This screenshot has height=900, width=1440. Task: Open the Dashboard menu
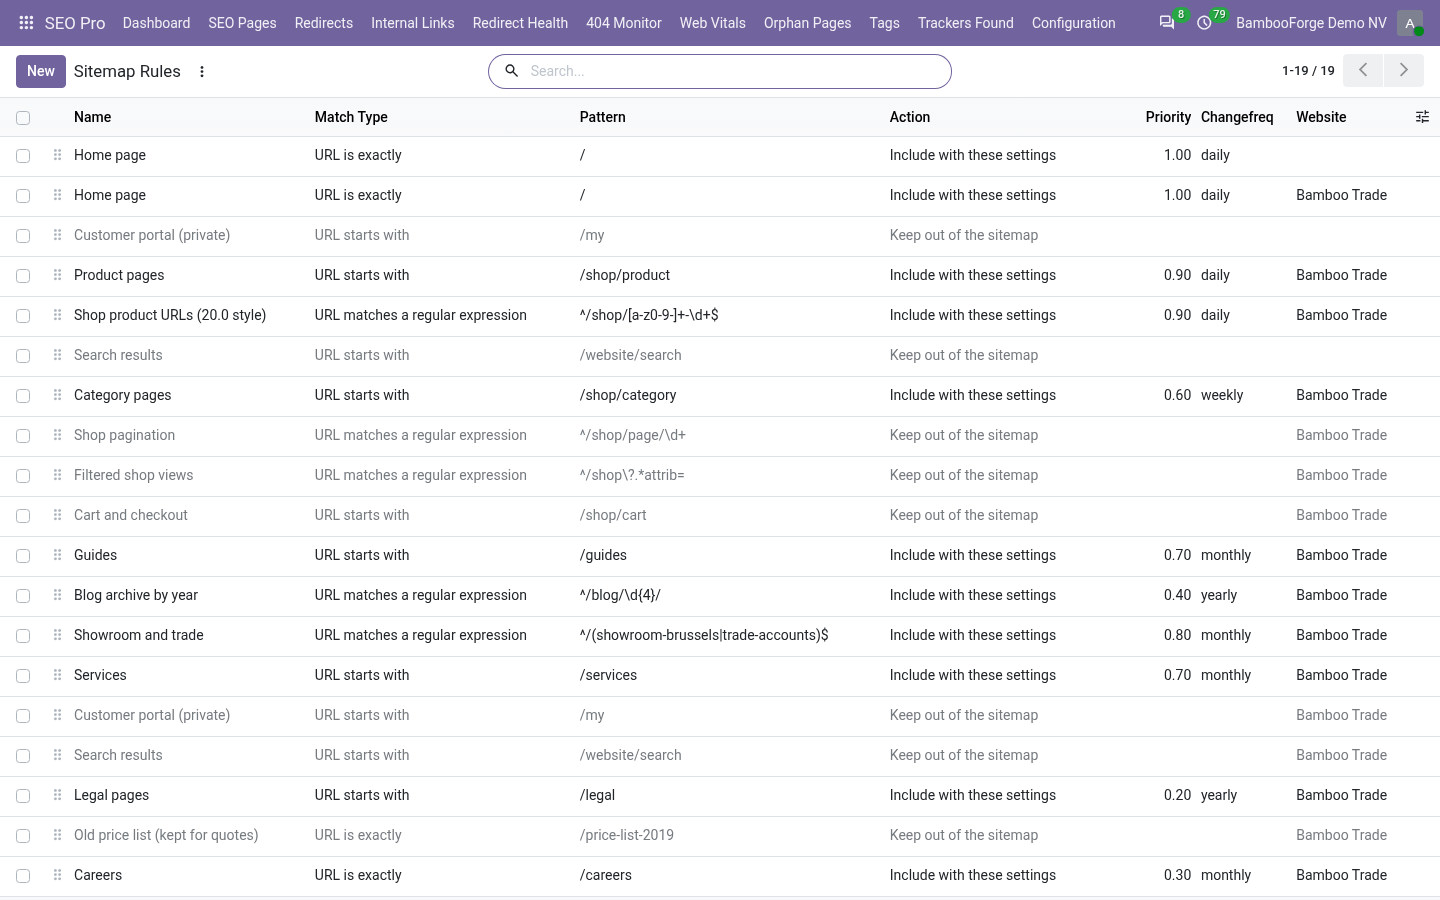click(x=156, y=22)
